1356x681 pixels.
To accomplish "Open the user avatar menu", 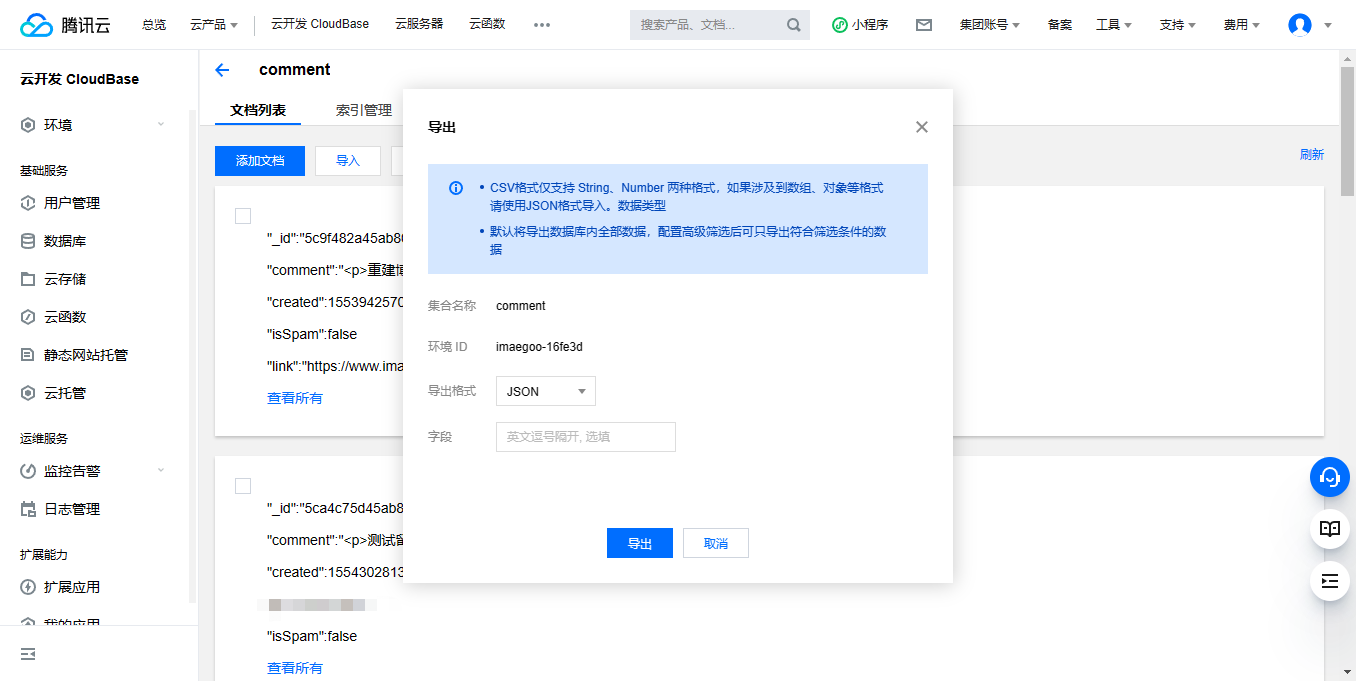I will click(1300, 25).
